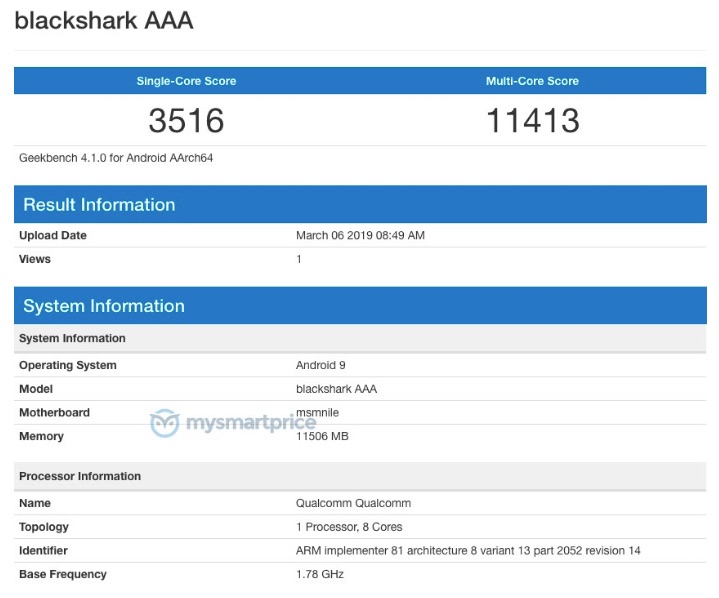Select the Motherboard label
719x598 pixels.
[x=54, y=412]
